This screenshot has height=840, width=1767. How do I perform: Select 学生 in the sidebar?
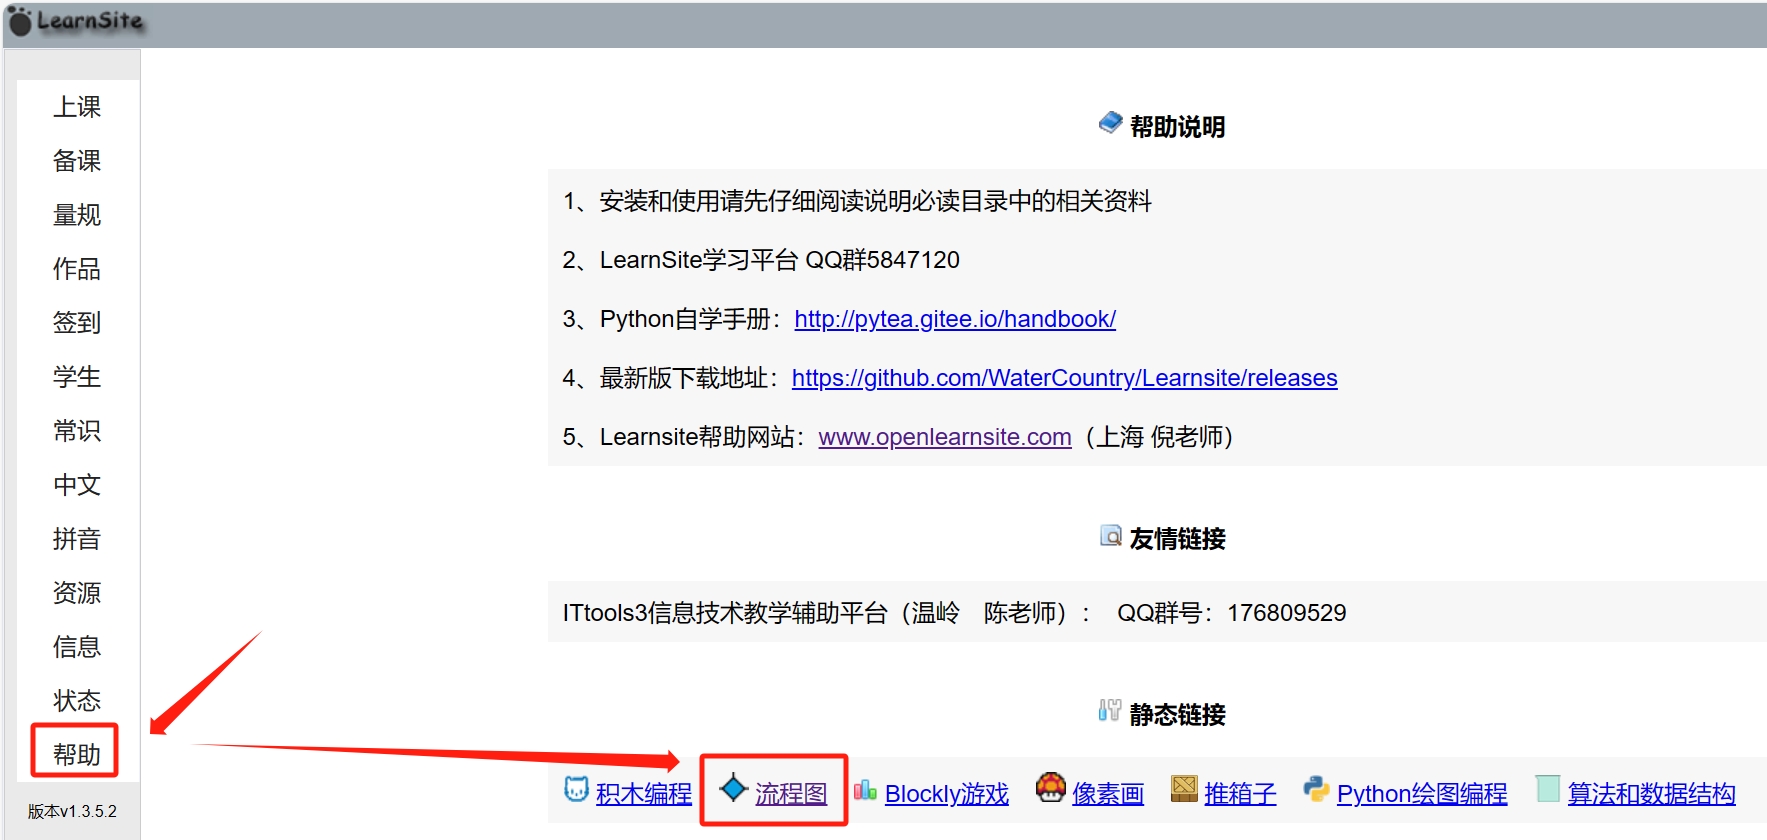click(77, 377)
